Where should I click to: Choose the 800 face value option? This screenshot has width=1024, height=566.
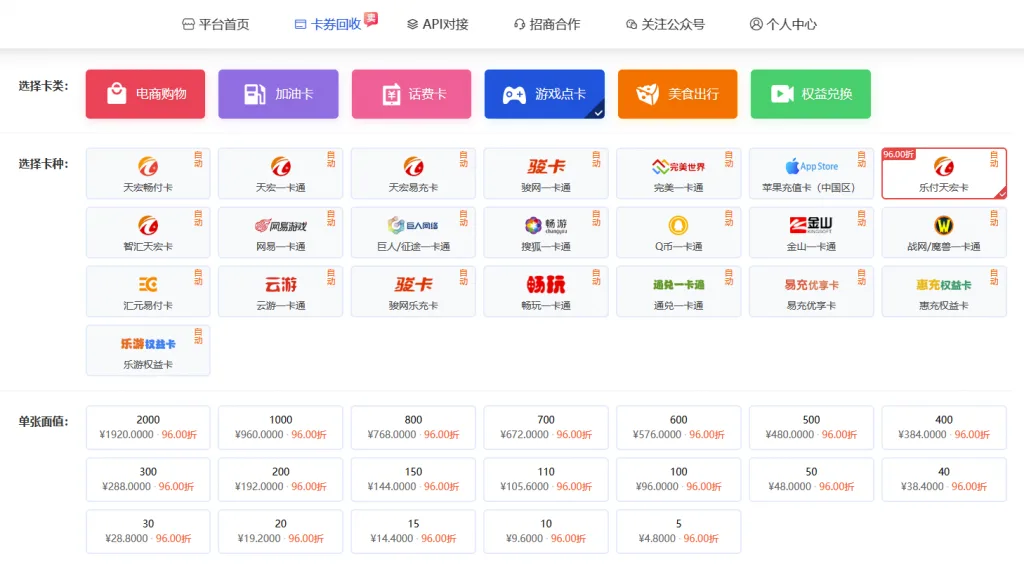click(x=413, y=428)
